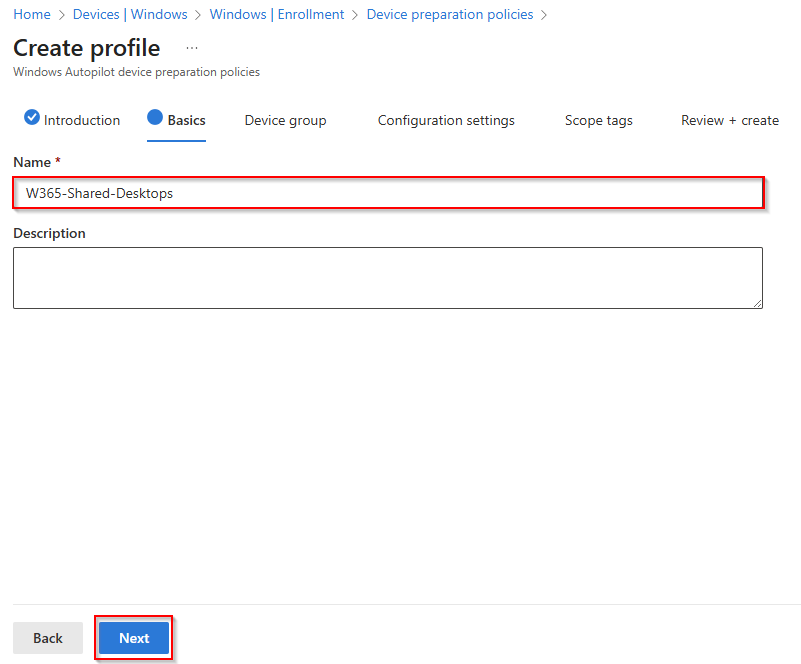Image resolution: width=801 pixels, height=664 pixels.
Task: Click the chevron after Device preparation policies
Action: coord(543,15)
